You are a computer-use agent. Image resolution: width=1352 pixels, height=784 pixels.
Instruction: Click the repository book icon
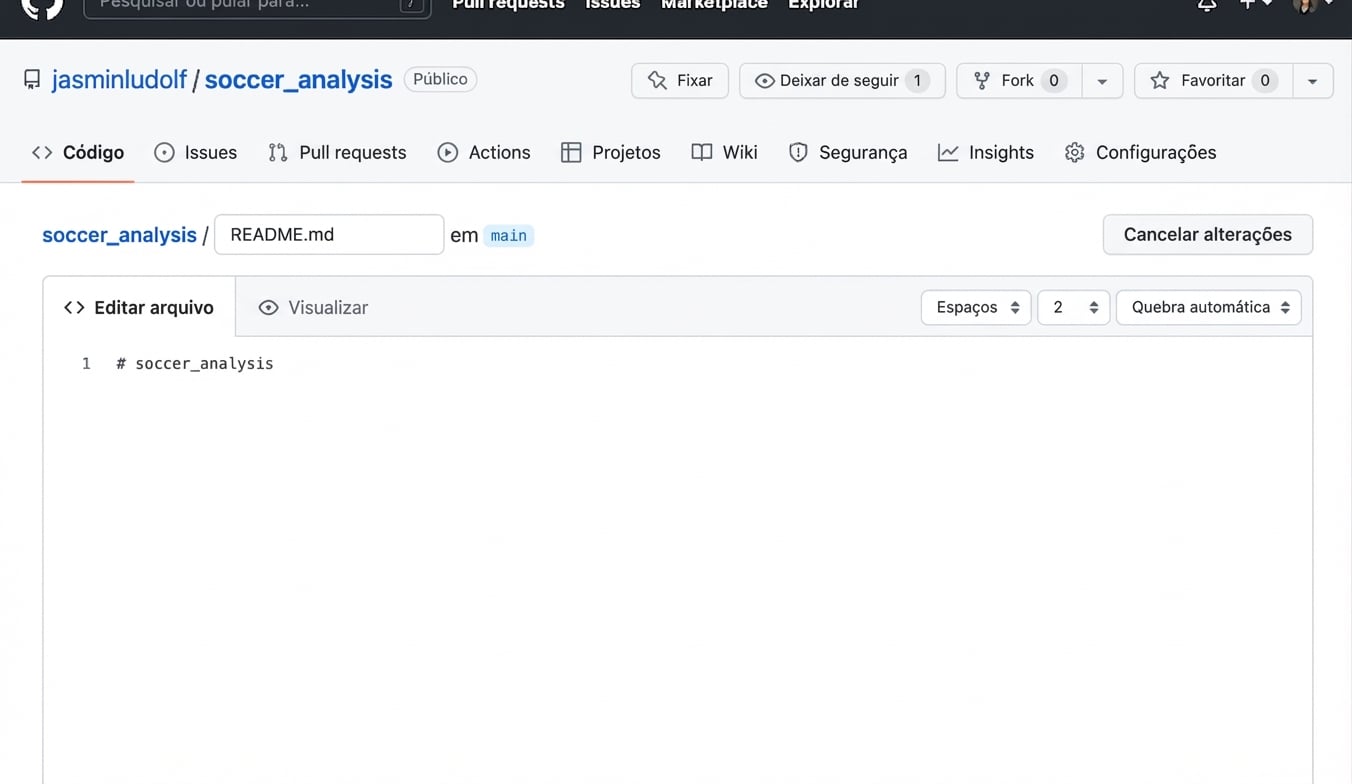tap(32, 80)
